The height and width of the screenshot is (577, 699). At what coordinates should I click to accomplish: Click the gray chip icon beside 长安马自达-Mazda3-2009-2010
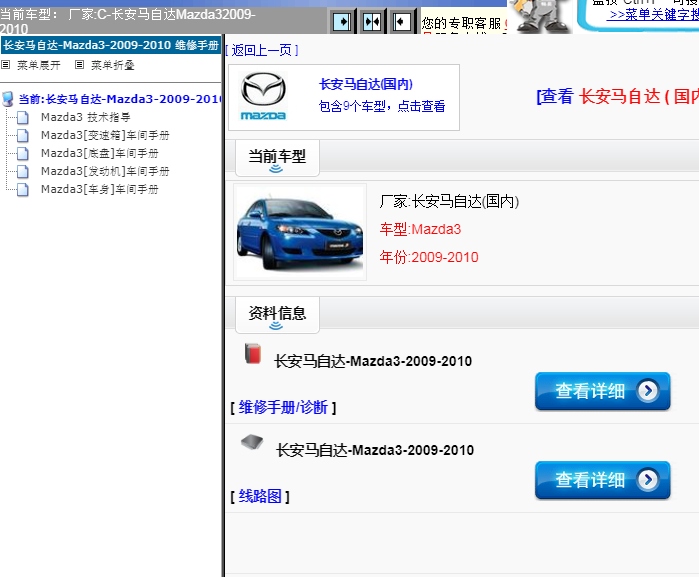(x=252, y=442)
